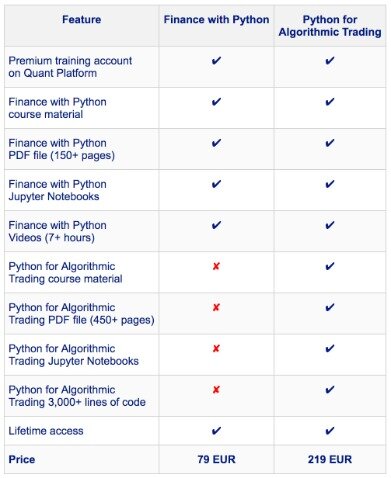Click Premium training account on Quant Platform text
Viewport: 391px width, 478px height.
click(70, 67)
